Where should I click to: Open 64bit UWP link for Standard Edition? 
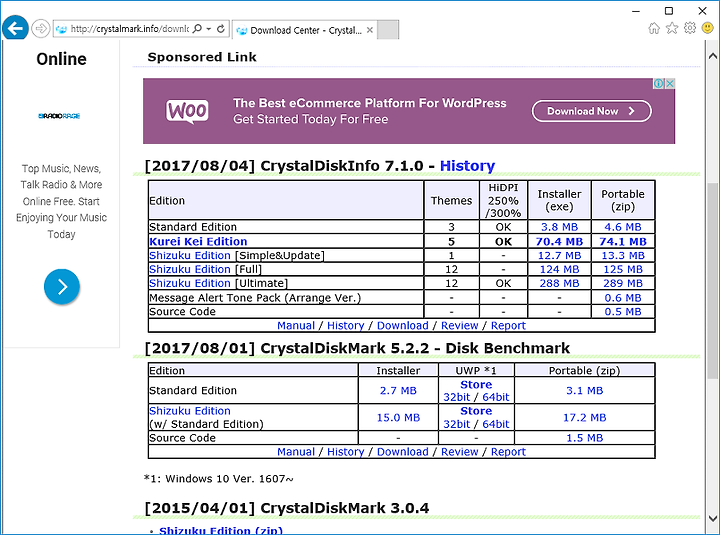[x=496, y=397]
